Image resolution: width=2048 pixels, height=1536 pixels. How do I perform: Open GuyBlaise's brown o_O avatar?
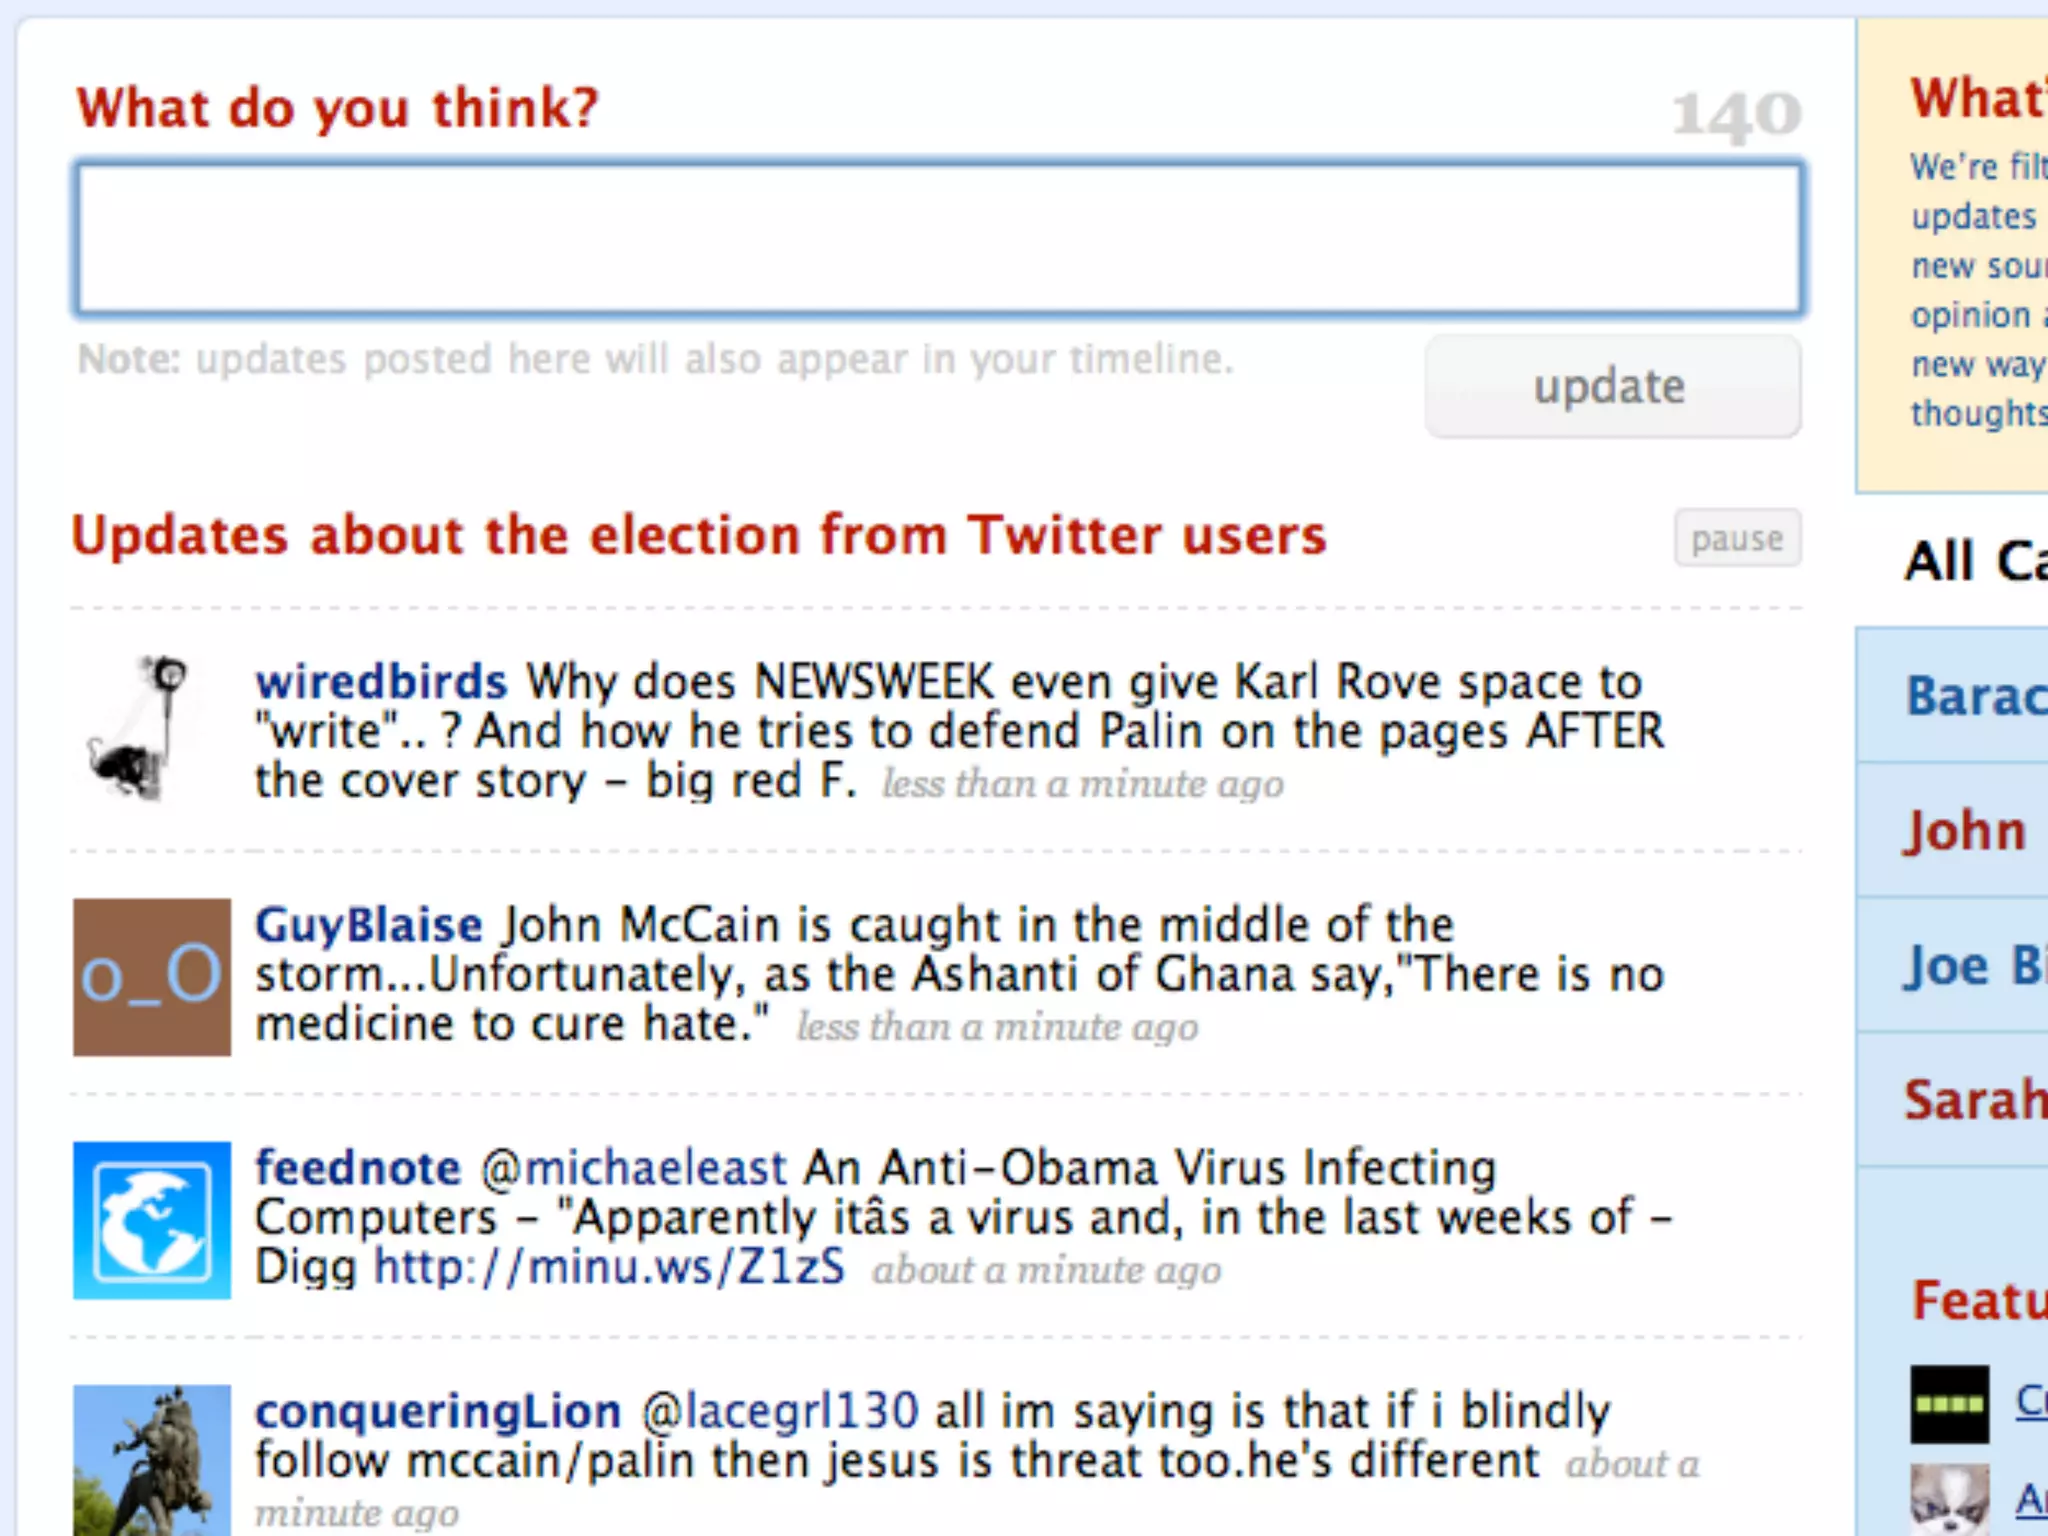pyautogui.click(x=152, y=977)
